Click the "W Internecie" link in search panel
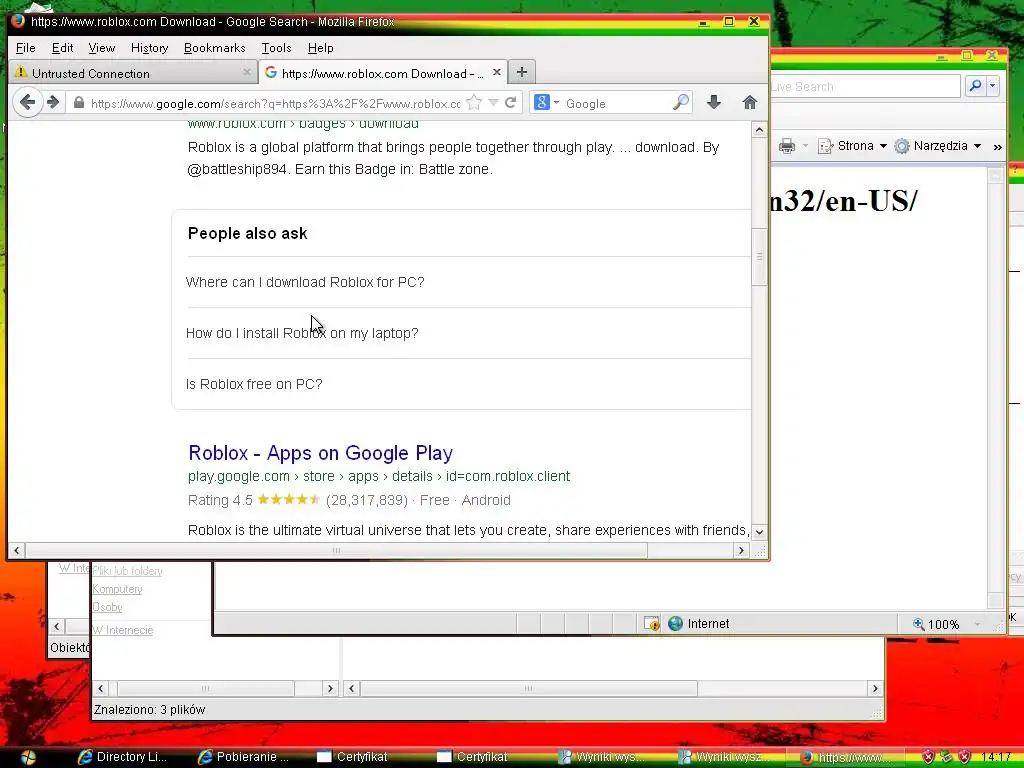The height and width of the screenshot is (768, 1024). pyautogui.click(x=123, y=630)
